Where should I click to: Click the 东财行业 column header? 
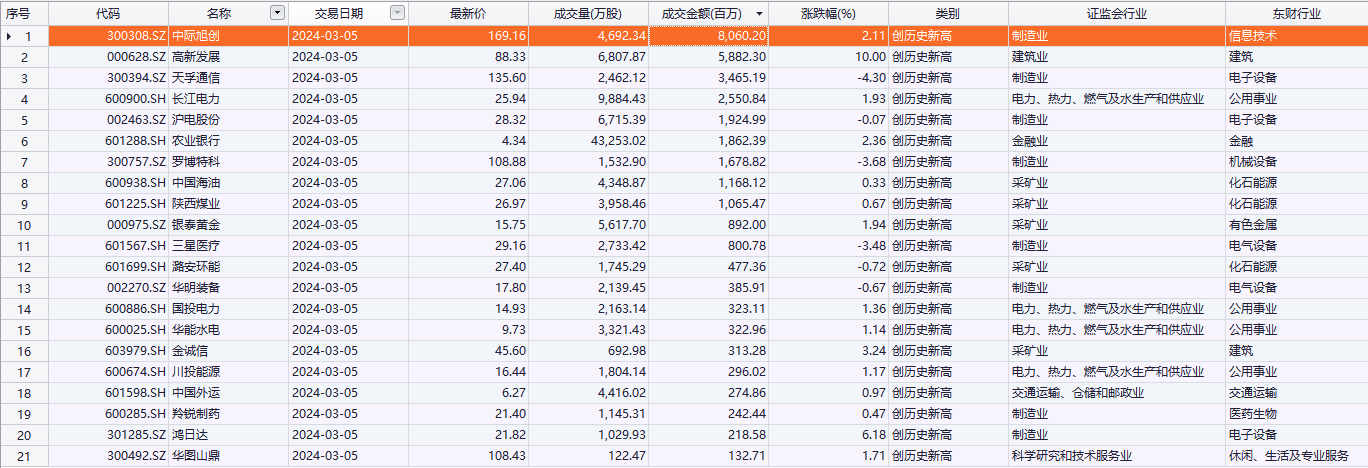[1296, 14]
